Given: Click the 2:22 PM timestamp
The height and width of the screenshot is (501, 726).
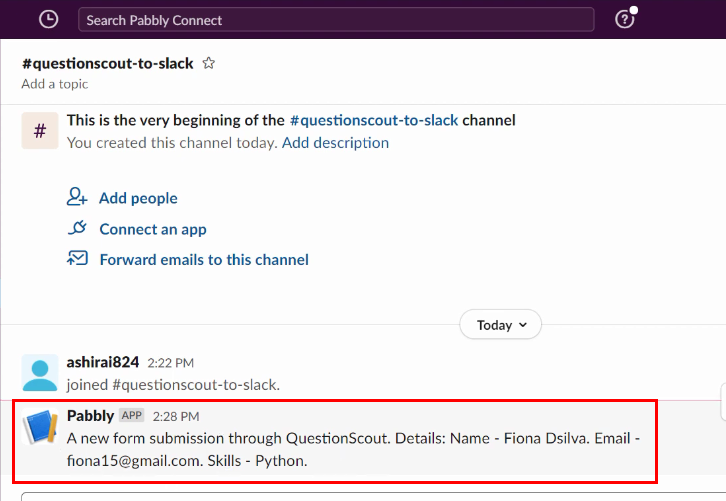Looking at the screenshot, I should click(x=170, y=363).
